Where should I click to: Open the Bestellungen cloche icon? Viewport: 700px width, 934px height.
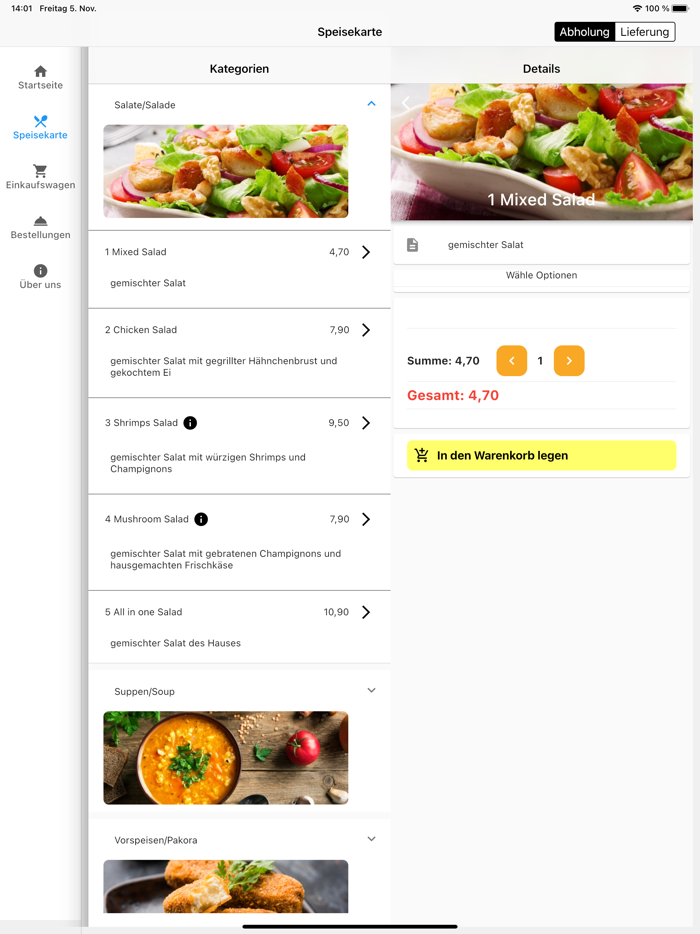40,221
